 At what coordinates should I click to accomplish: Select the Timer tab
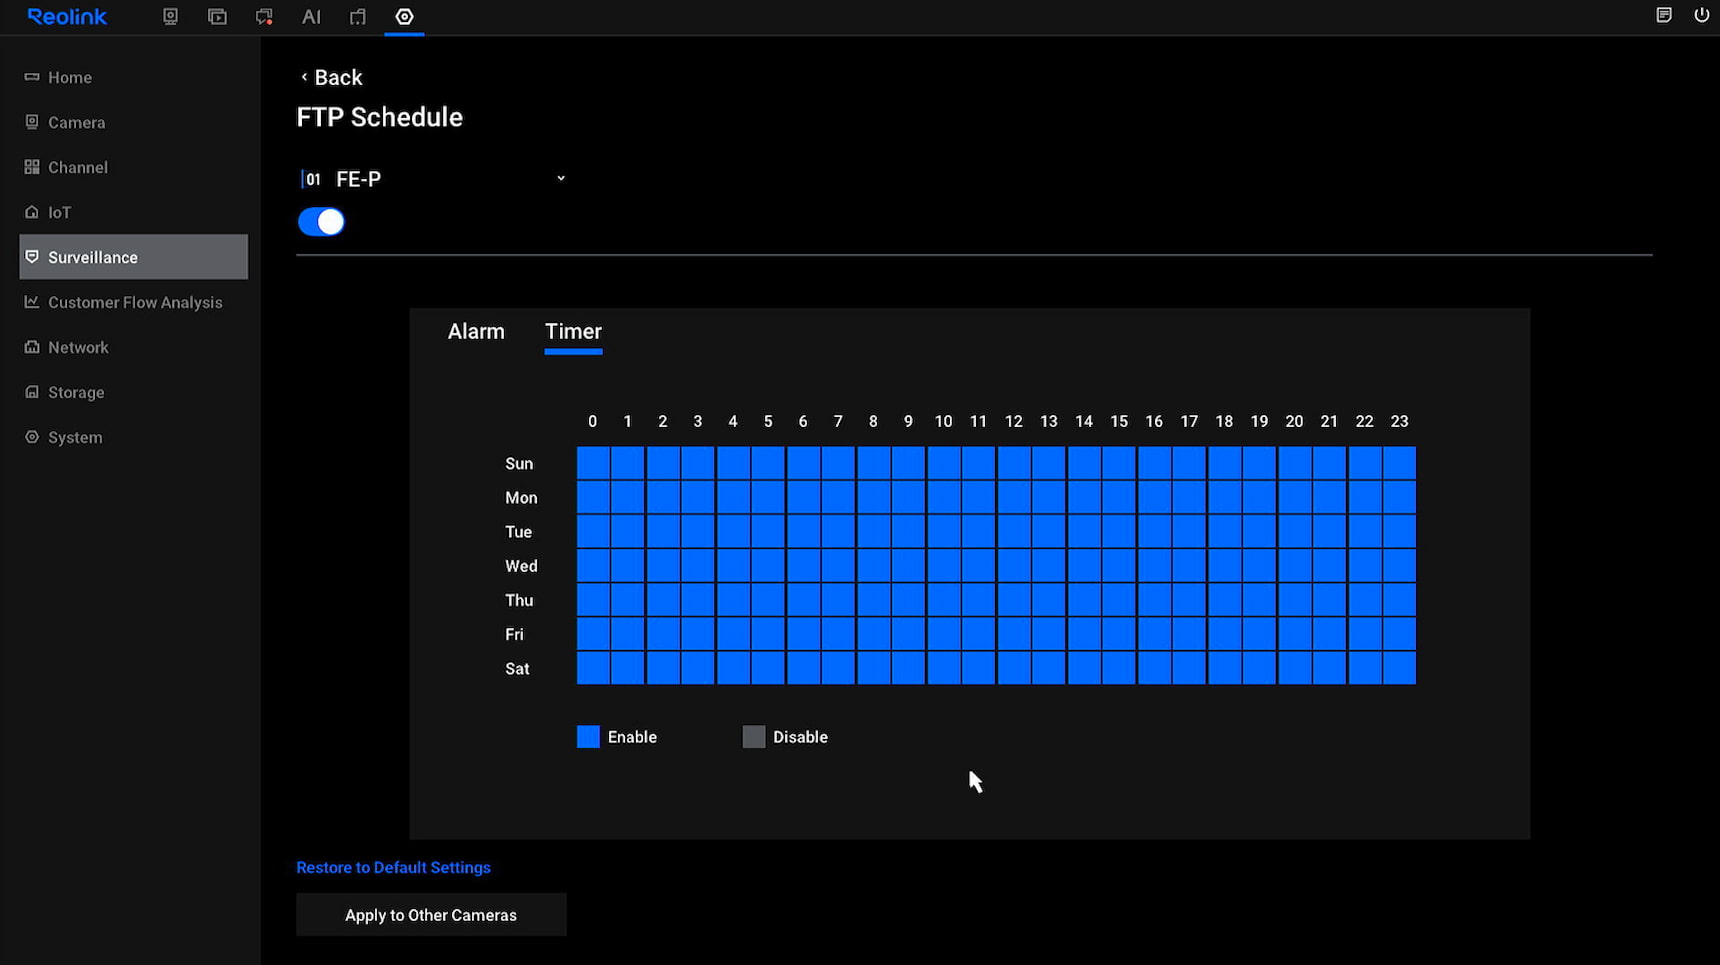tap(573, 331)
